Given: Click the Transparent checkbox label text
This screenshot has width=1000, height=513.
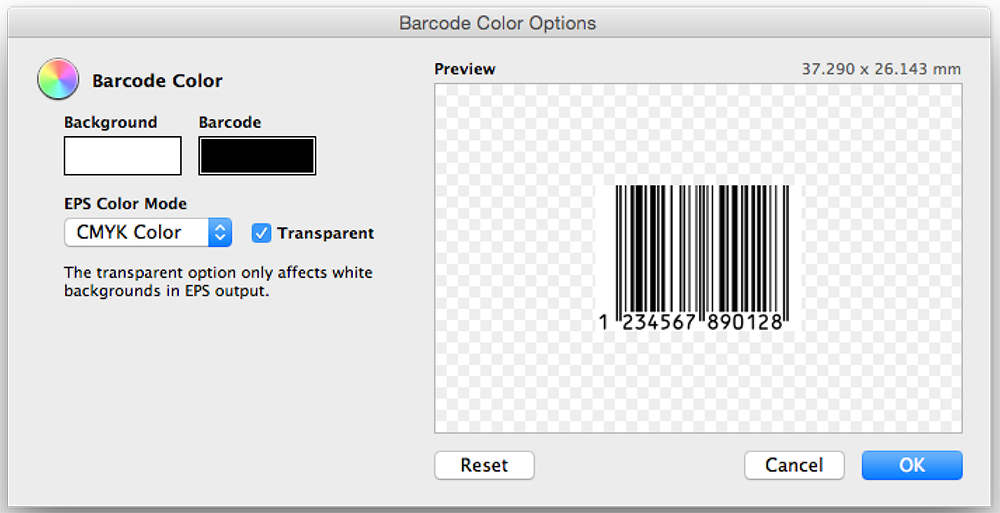Looking at the screenshot, I should [x=325, y=233].
